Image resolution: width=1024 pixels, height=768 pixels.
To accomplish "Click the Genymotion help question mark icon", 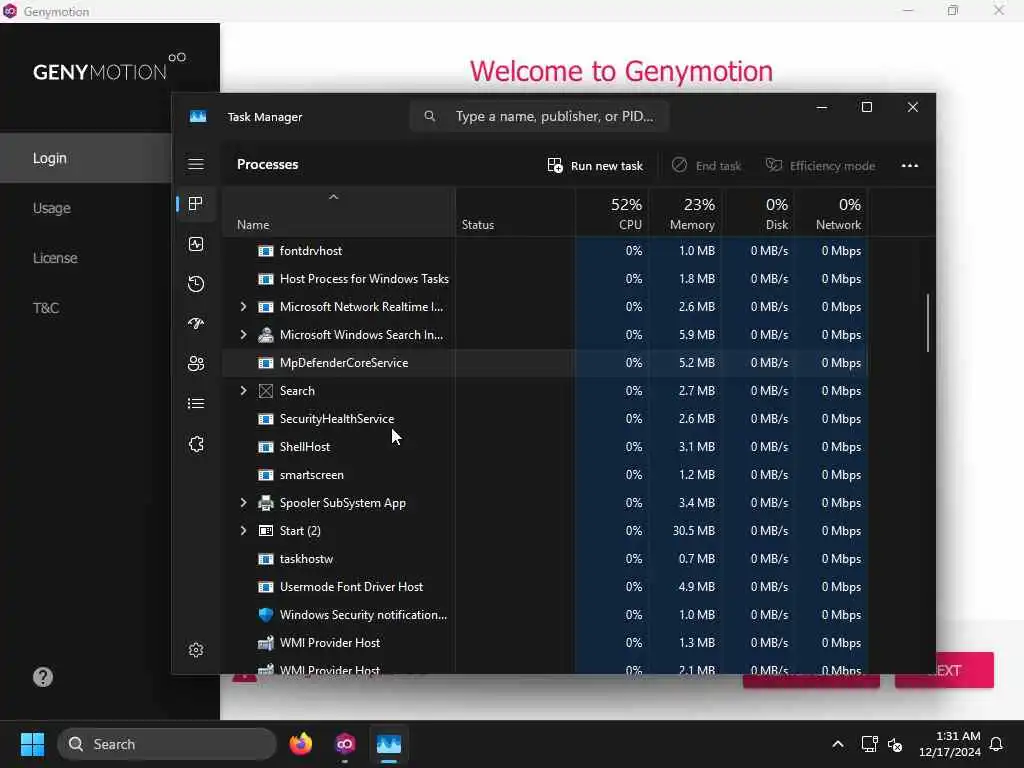I will tap(43, 677).
